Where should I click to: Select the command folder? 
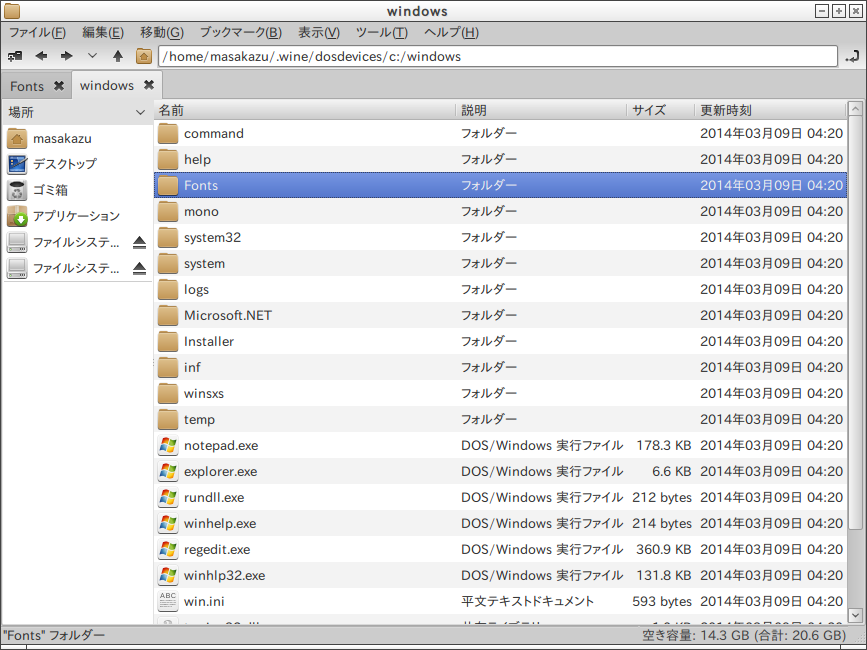tap(500, 133)
